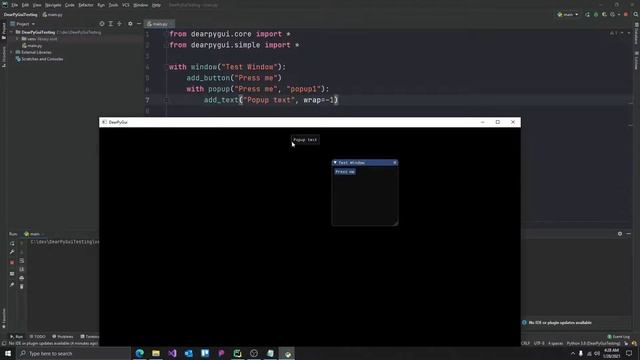Screen dimensions: 640x360
Task: Click the Pin Tab icon in the Run panel
Action: coord(12,284)
